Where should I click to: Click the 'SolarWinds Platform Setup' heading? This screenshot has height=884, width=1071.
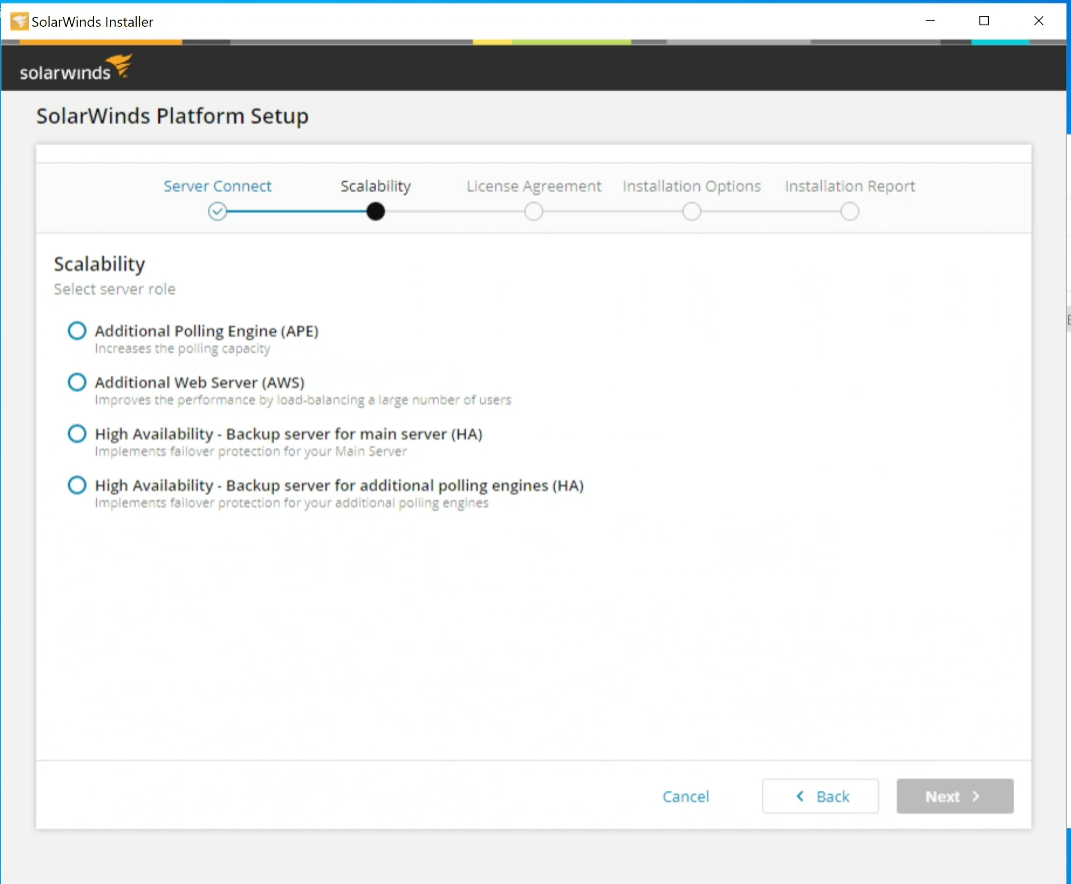pos(172,116)
